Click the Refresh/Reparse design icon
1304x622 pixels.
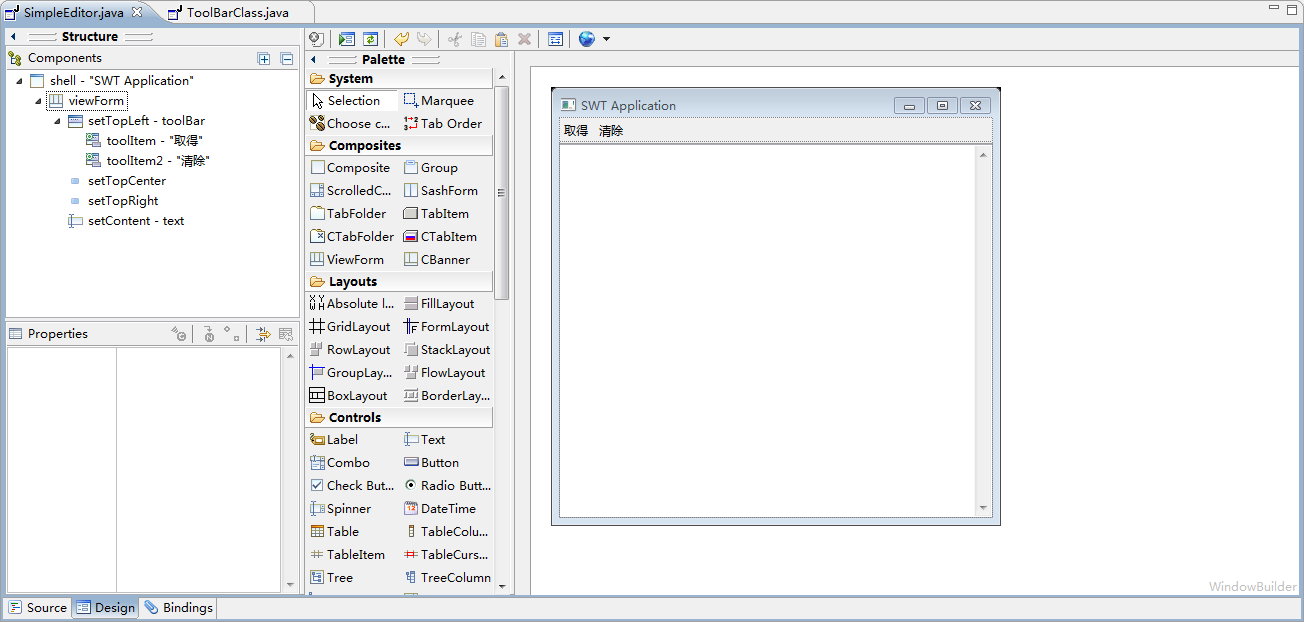(x=370, y=39)
